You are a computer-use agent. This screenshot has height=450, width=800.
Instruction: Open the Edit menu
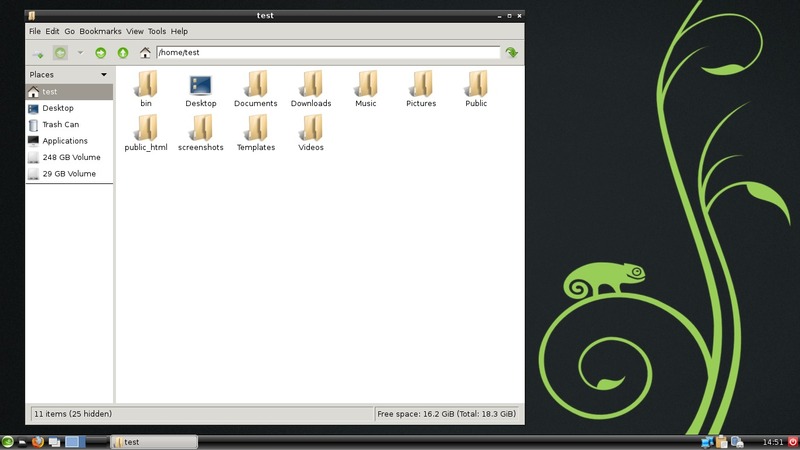[x=52, y=31]
